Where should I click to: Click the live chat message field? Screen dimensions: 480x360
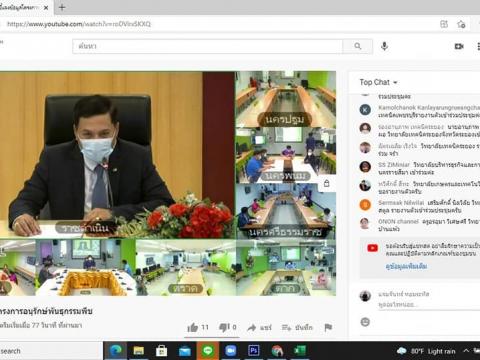[428, 304]
